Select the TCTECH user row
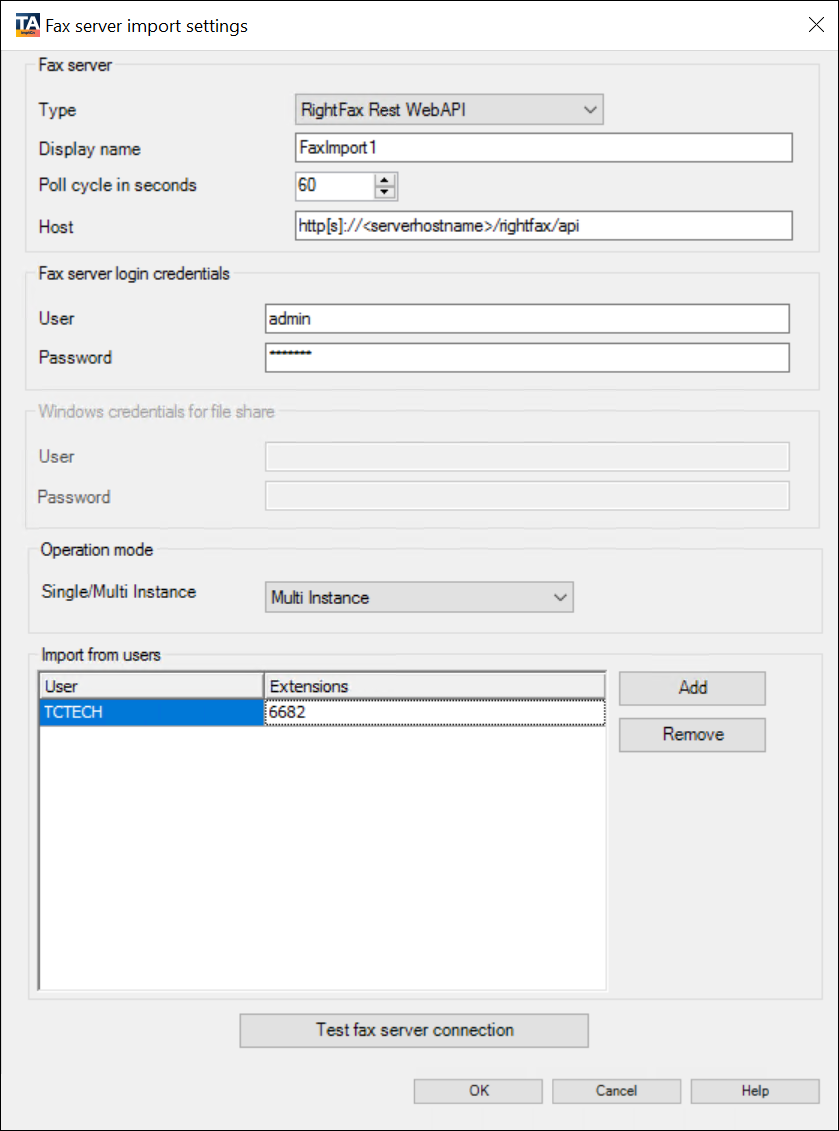 coord(151,712)
